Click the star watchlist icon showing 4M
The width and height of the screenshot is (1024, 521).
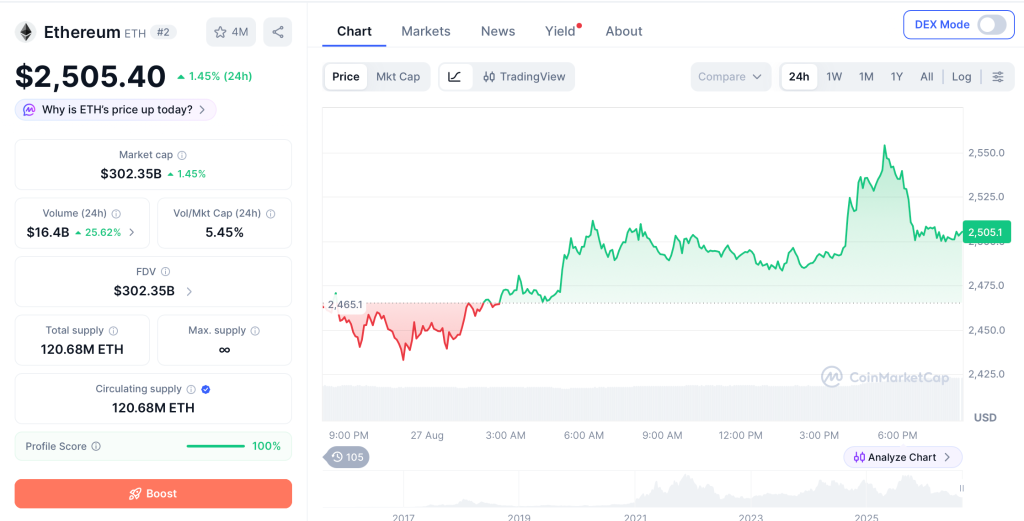click(231, 32)
